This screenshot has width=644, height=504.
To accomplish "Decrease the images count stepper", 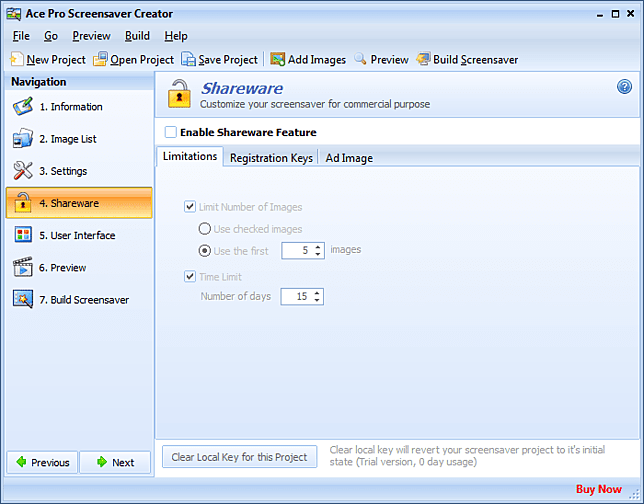I will [x=318, y=254].
